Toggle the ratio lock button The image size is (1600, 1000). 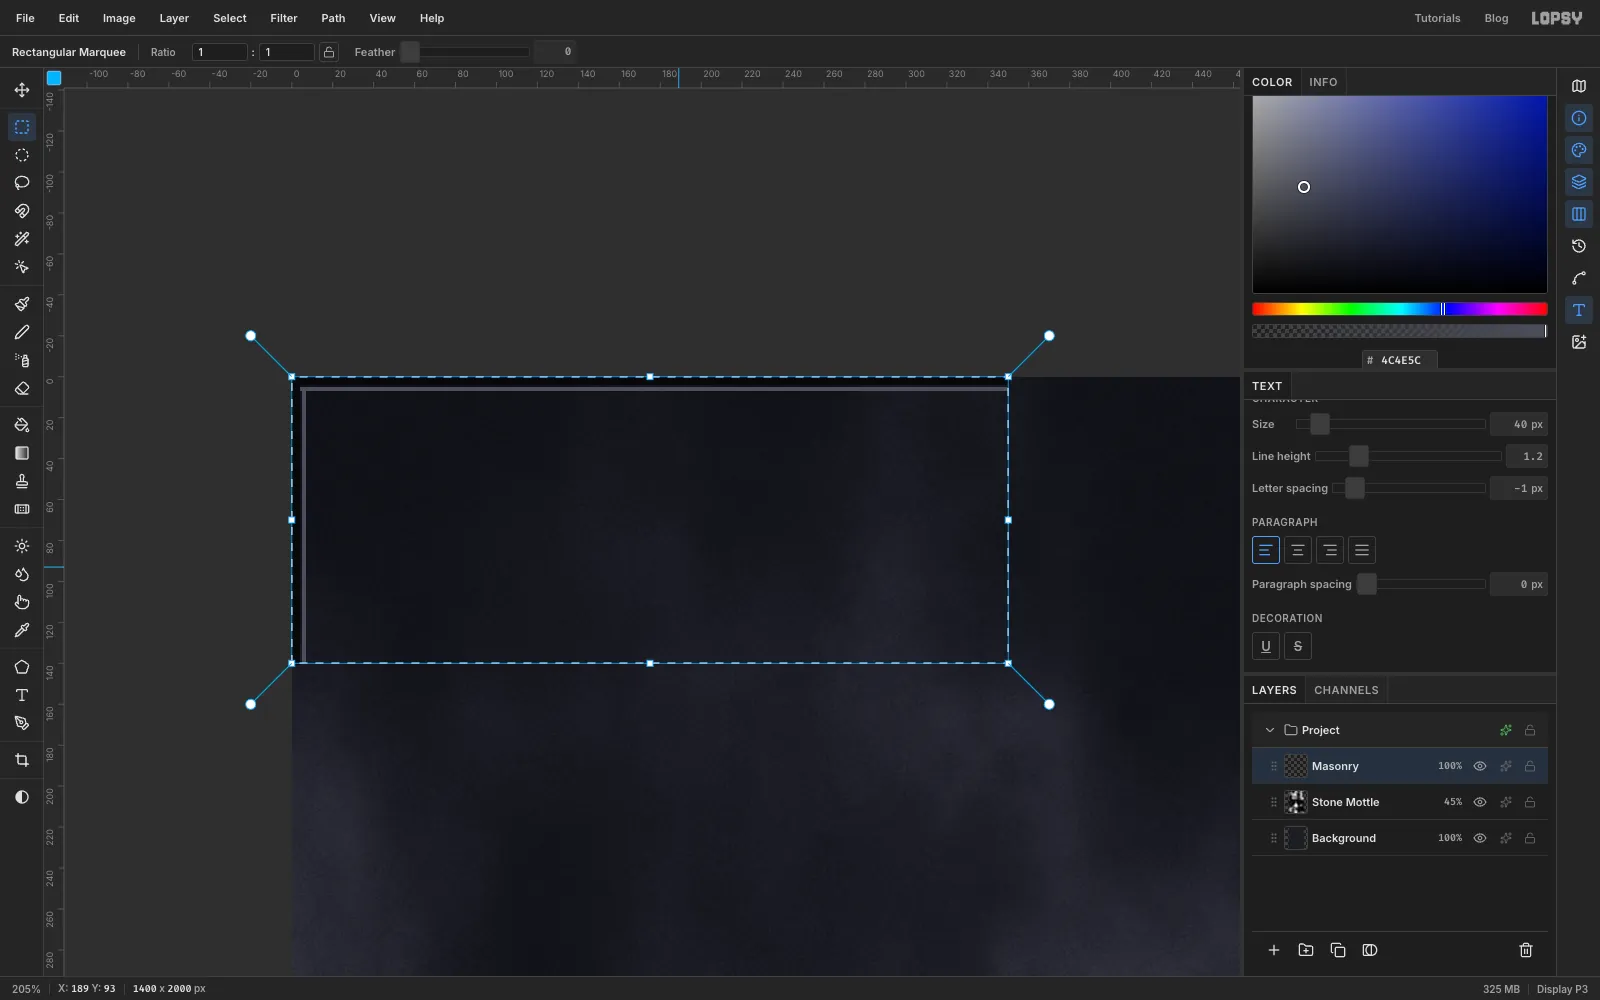[x=329, y=52]
